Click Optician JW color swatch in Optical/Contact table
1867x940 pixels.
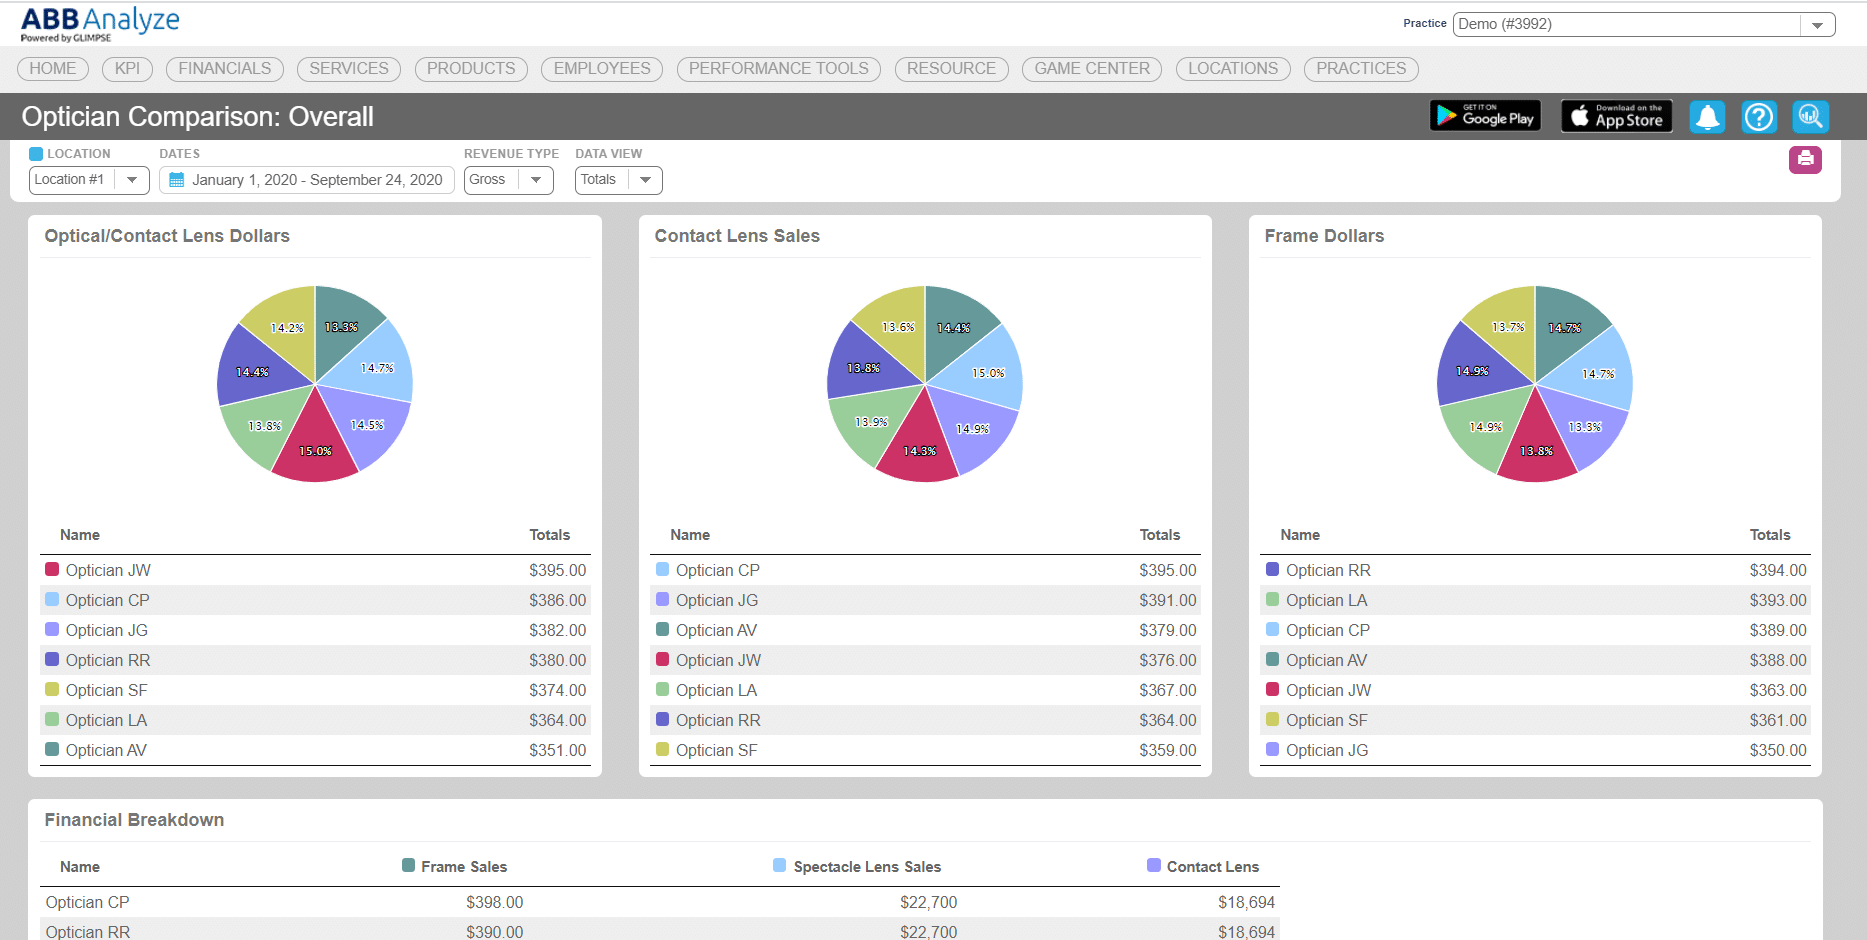pyautogui.click(x=52, y=569)
